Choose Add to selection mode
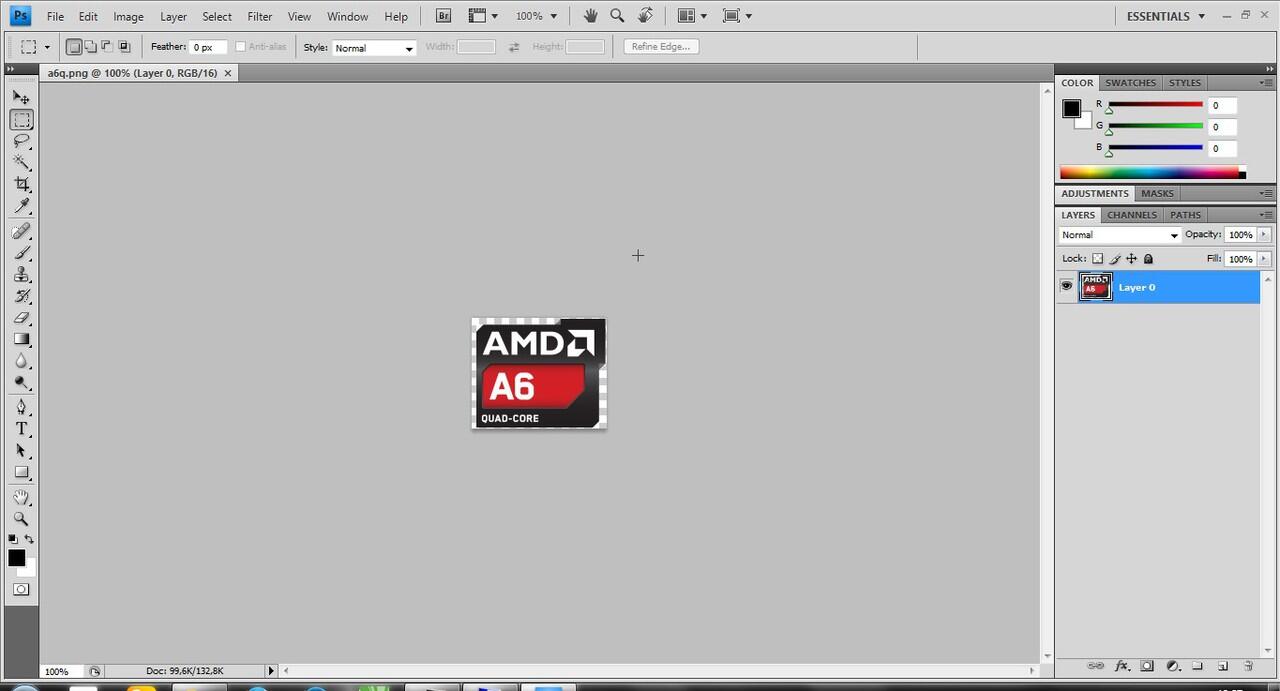 pos(90,47)
